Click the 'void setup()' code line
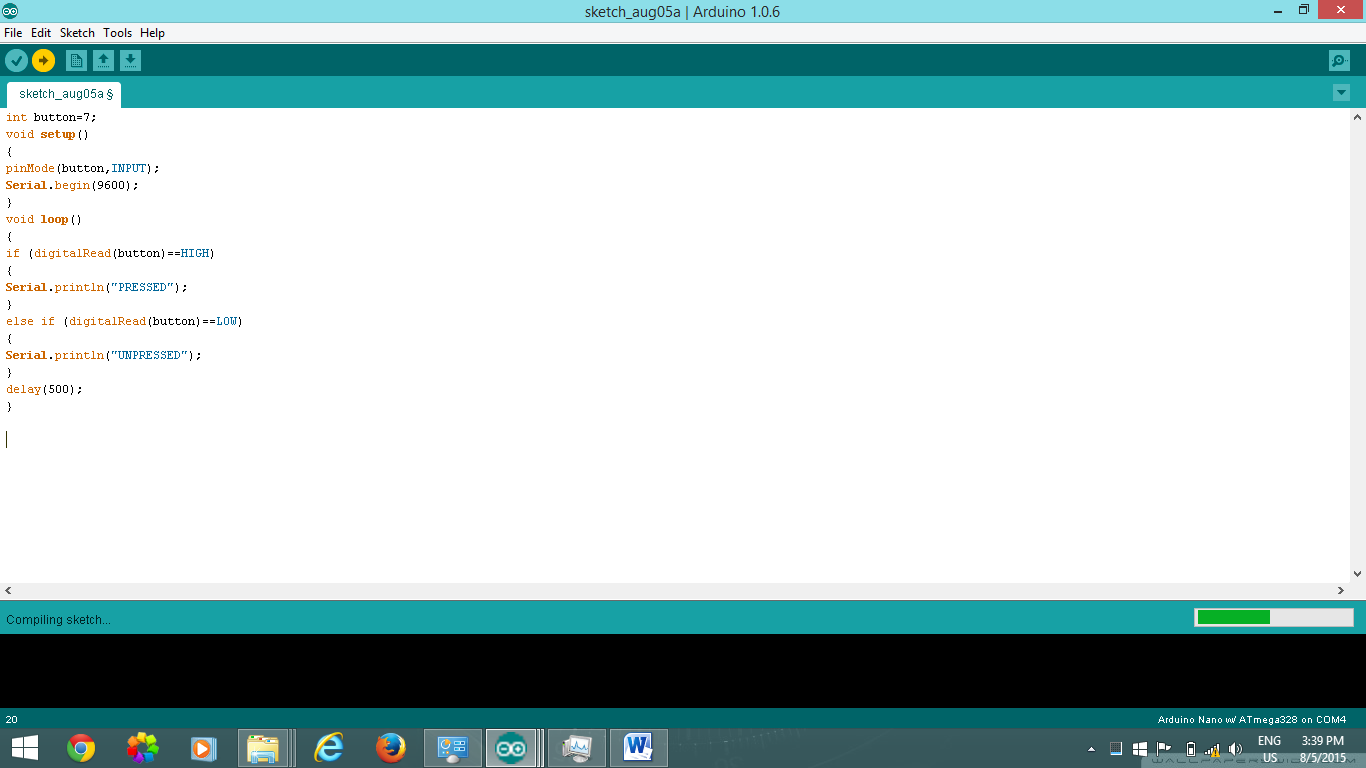Image resolution: width=1366 pixels, height=768 pixels. click(47, 134)
